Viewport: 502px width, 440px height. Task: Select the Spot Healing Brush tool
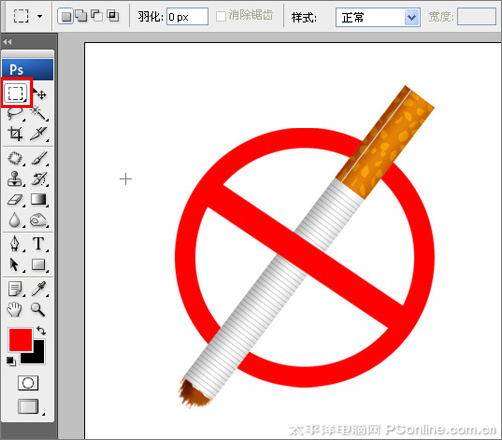tap(15, 158)
